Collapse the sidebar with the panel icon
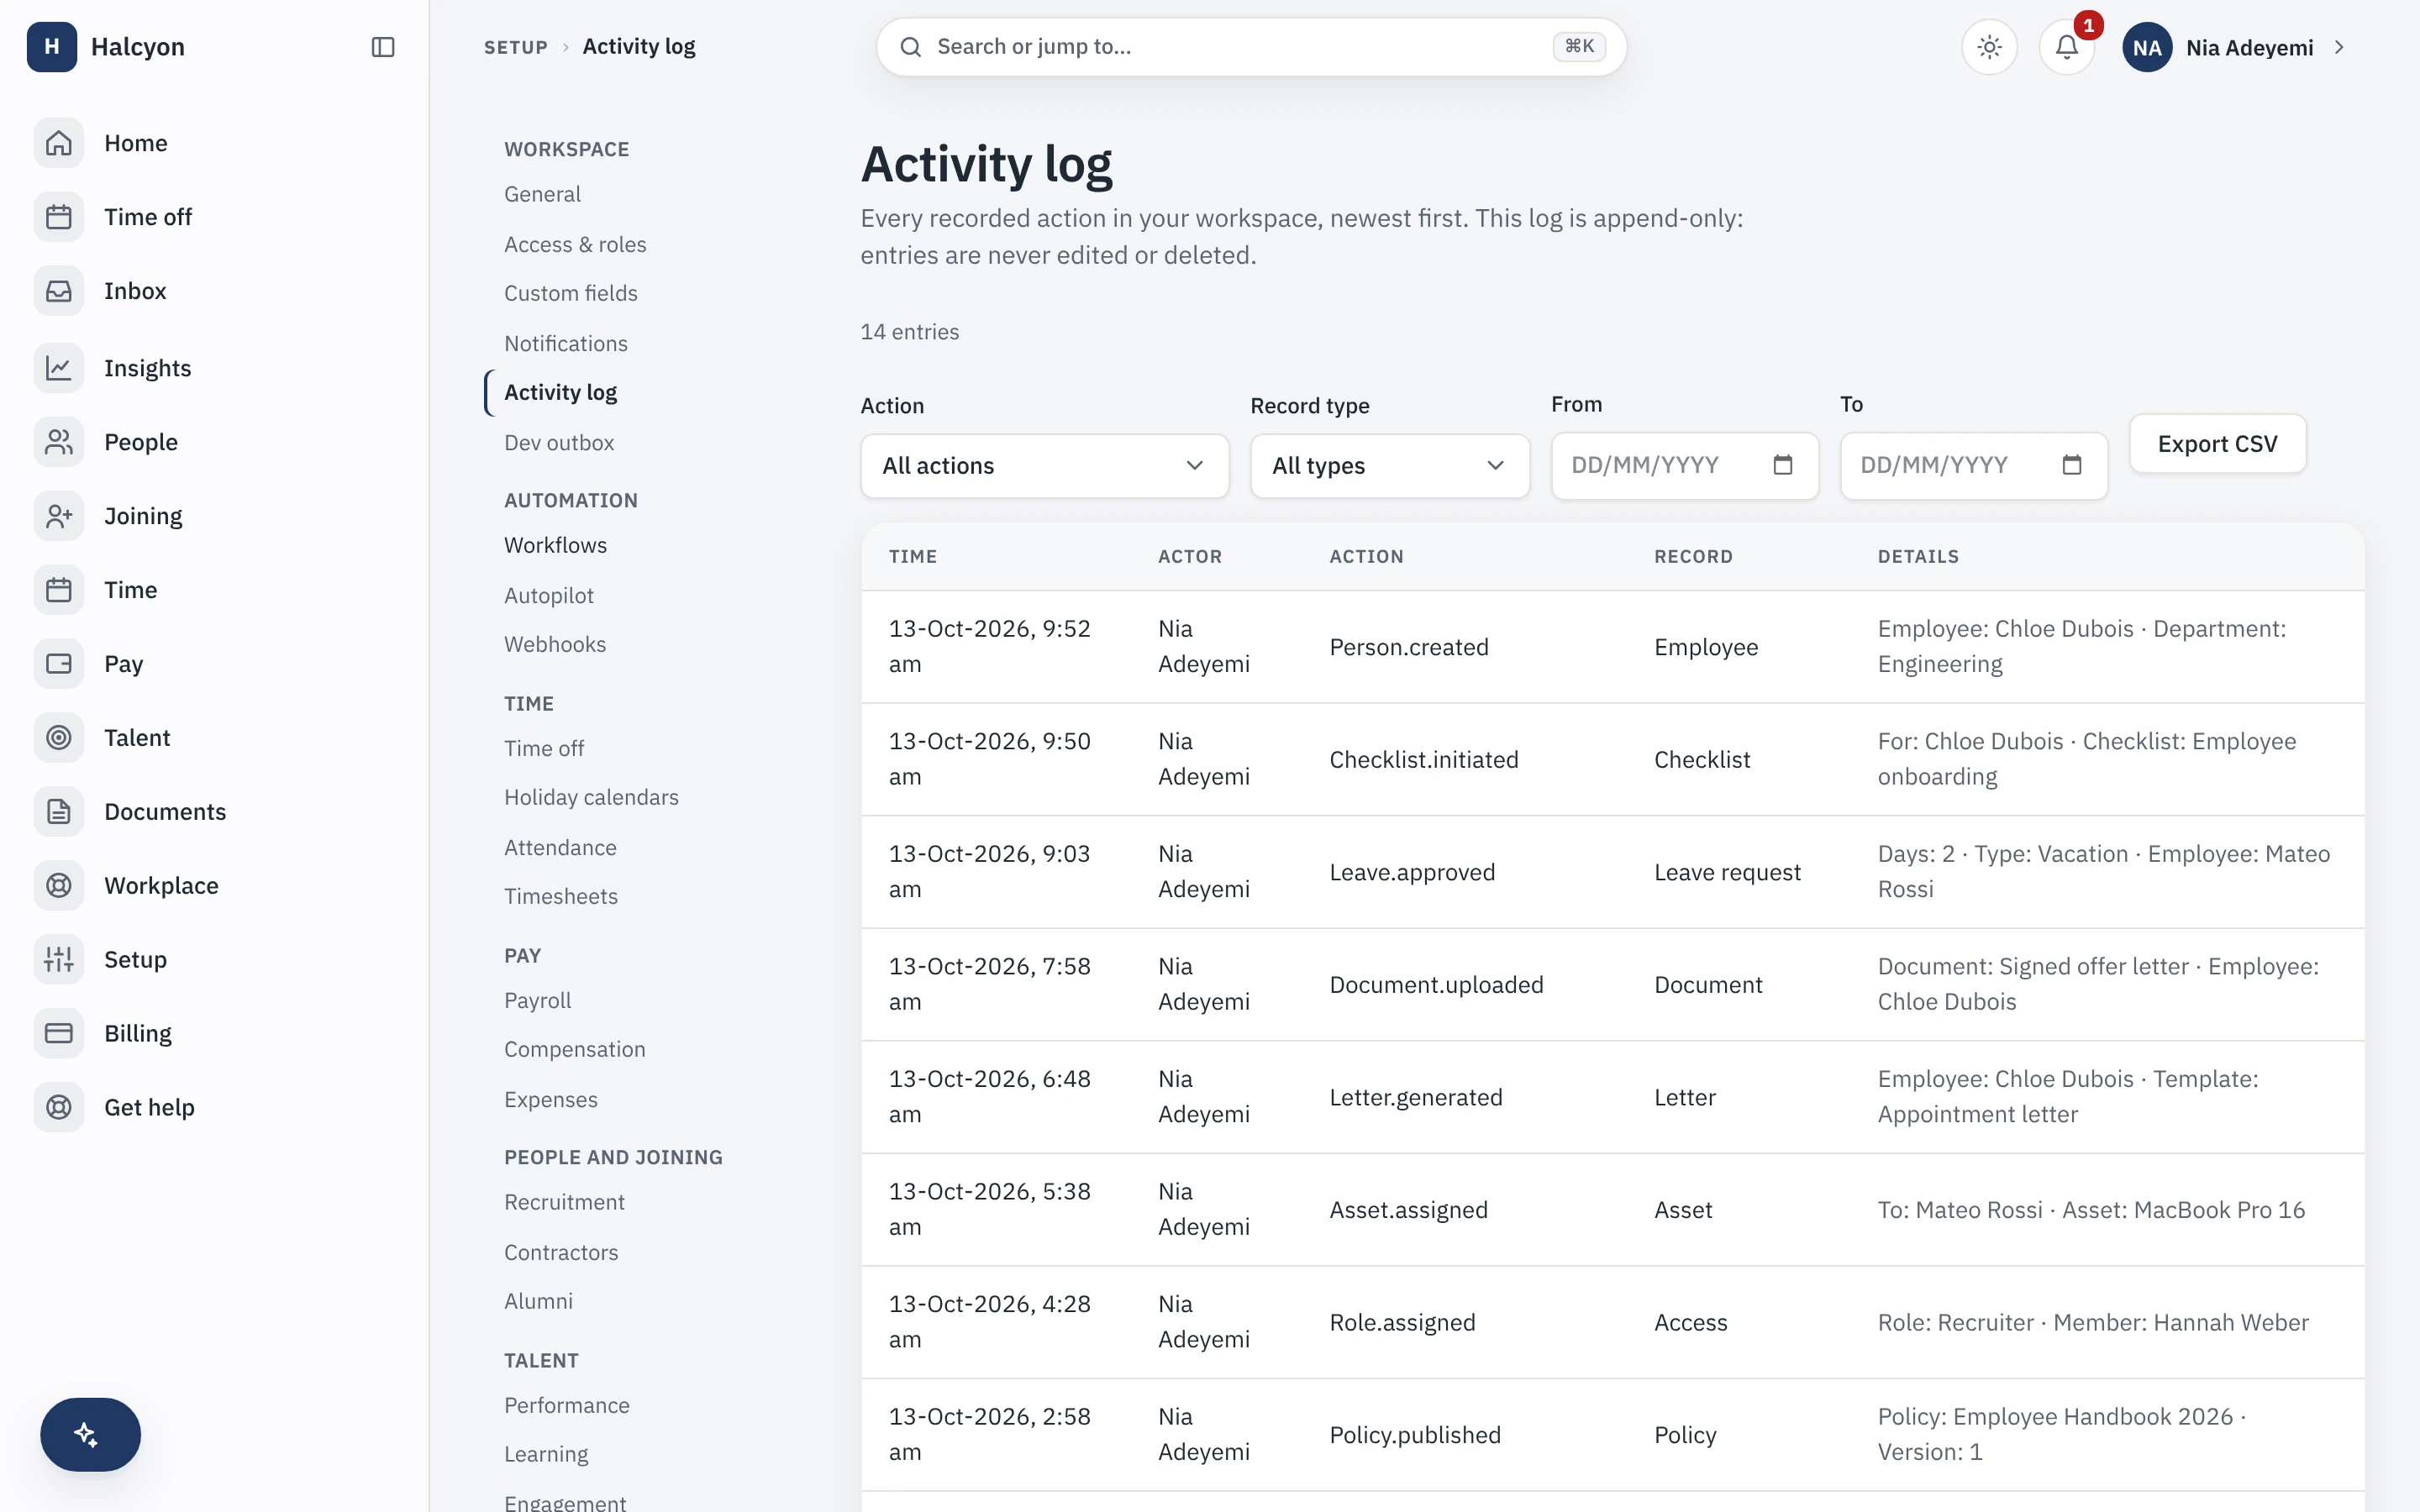Image resolution: width=2420 pixels, height=1512 pixels. click(x=383, y=47)
